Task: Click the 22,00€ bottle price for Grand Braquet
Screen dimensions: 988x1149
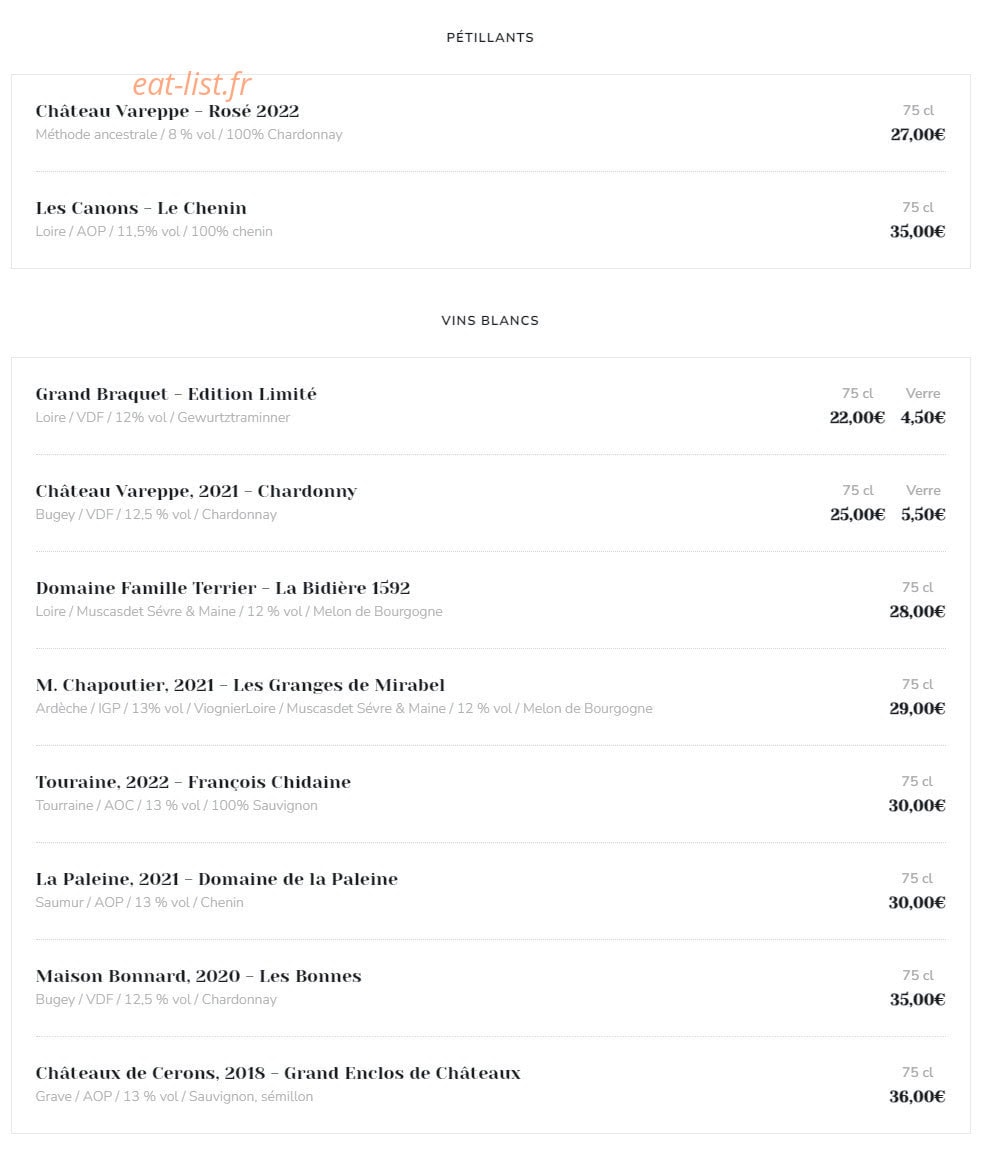Action: pos(857,417)
